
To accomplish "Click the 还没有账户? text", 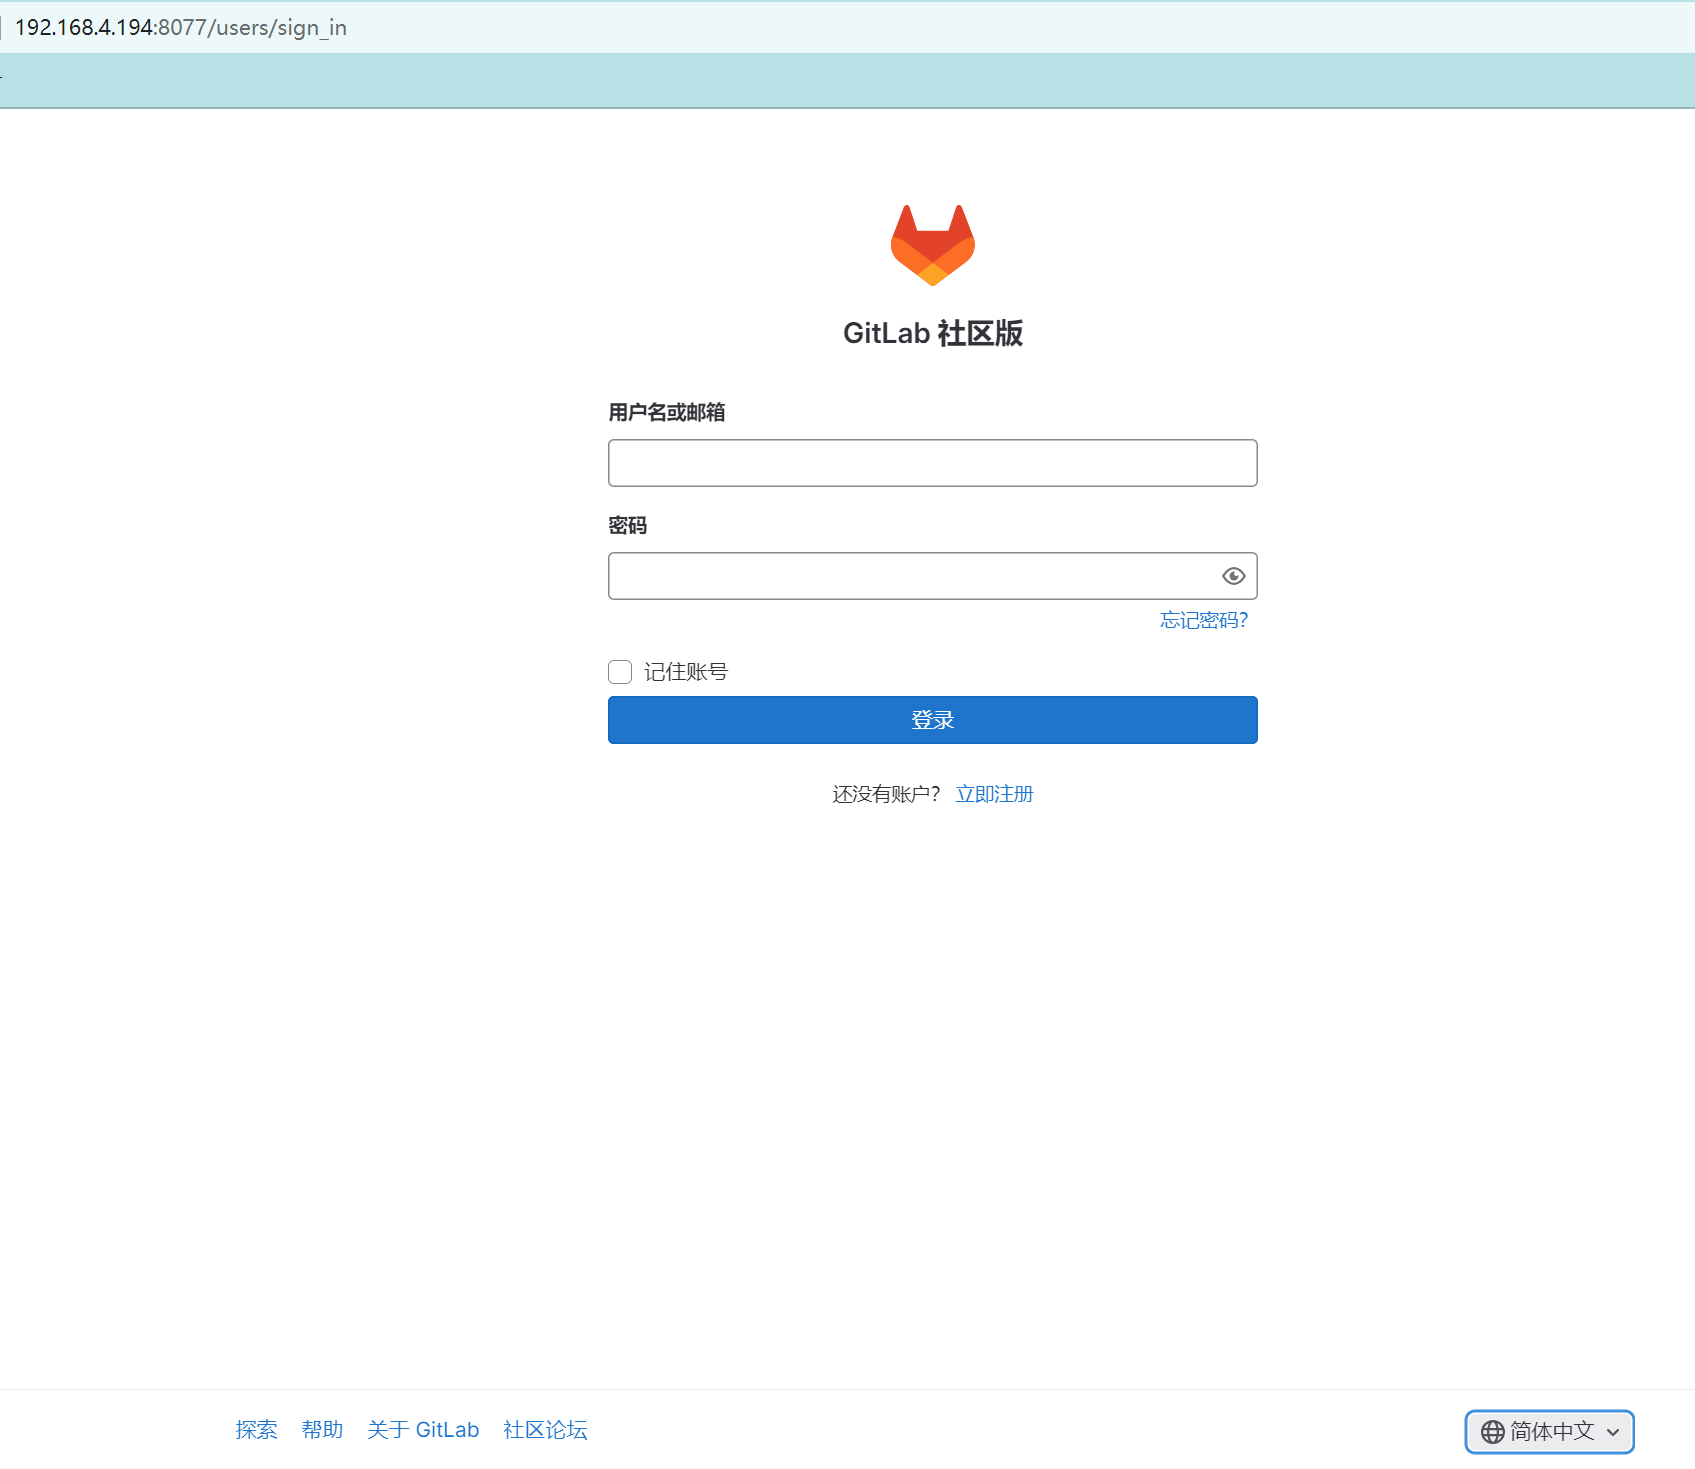I will (886, 794).
